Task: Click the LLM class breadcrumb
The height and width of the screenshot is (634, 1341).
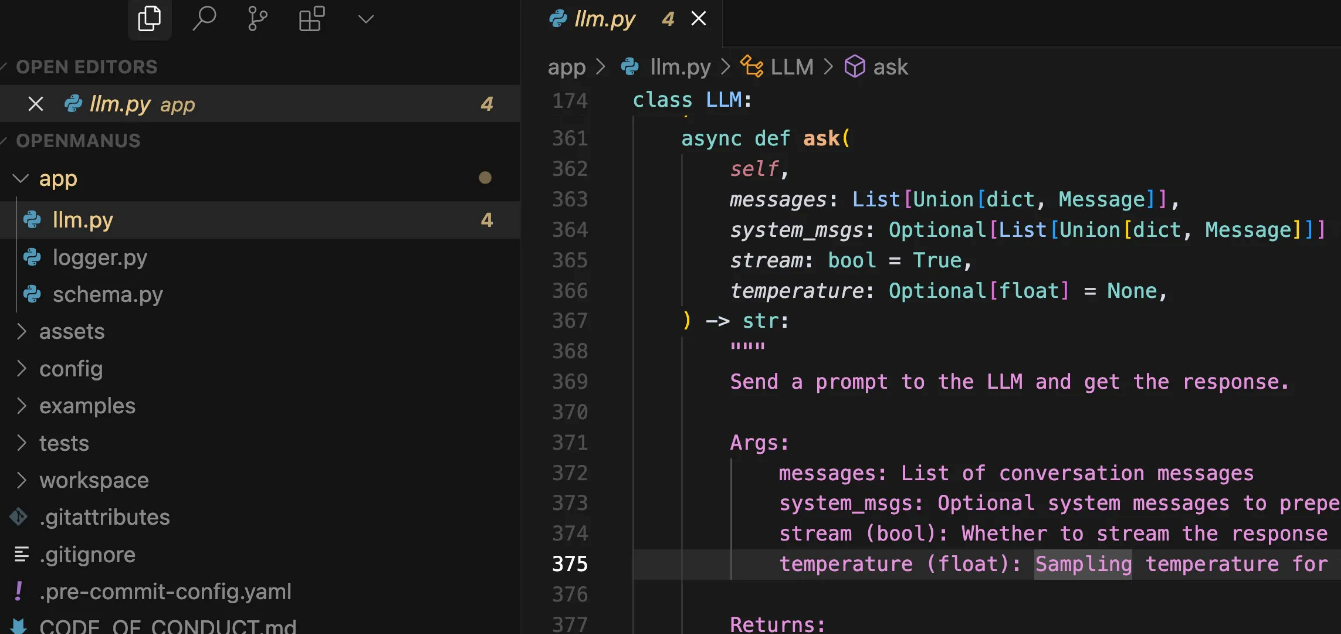Action: click(x=791, y=67)
